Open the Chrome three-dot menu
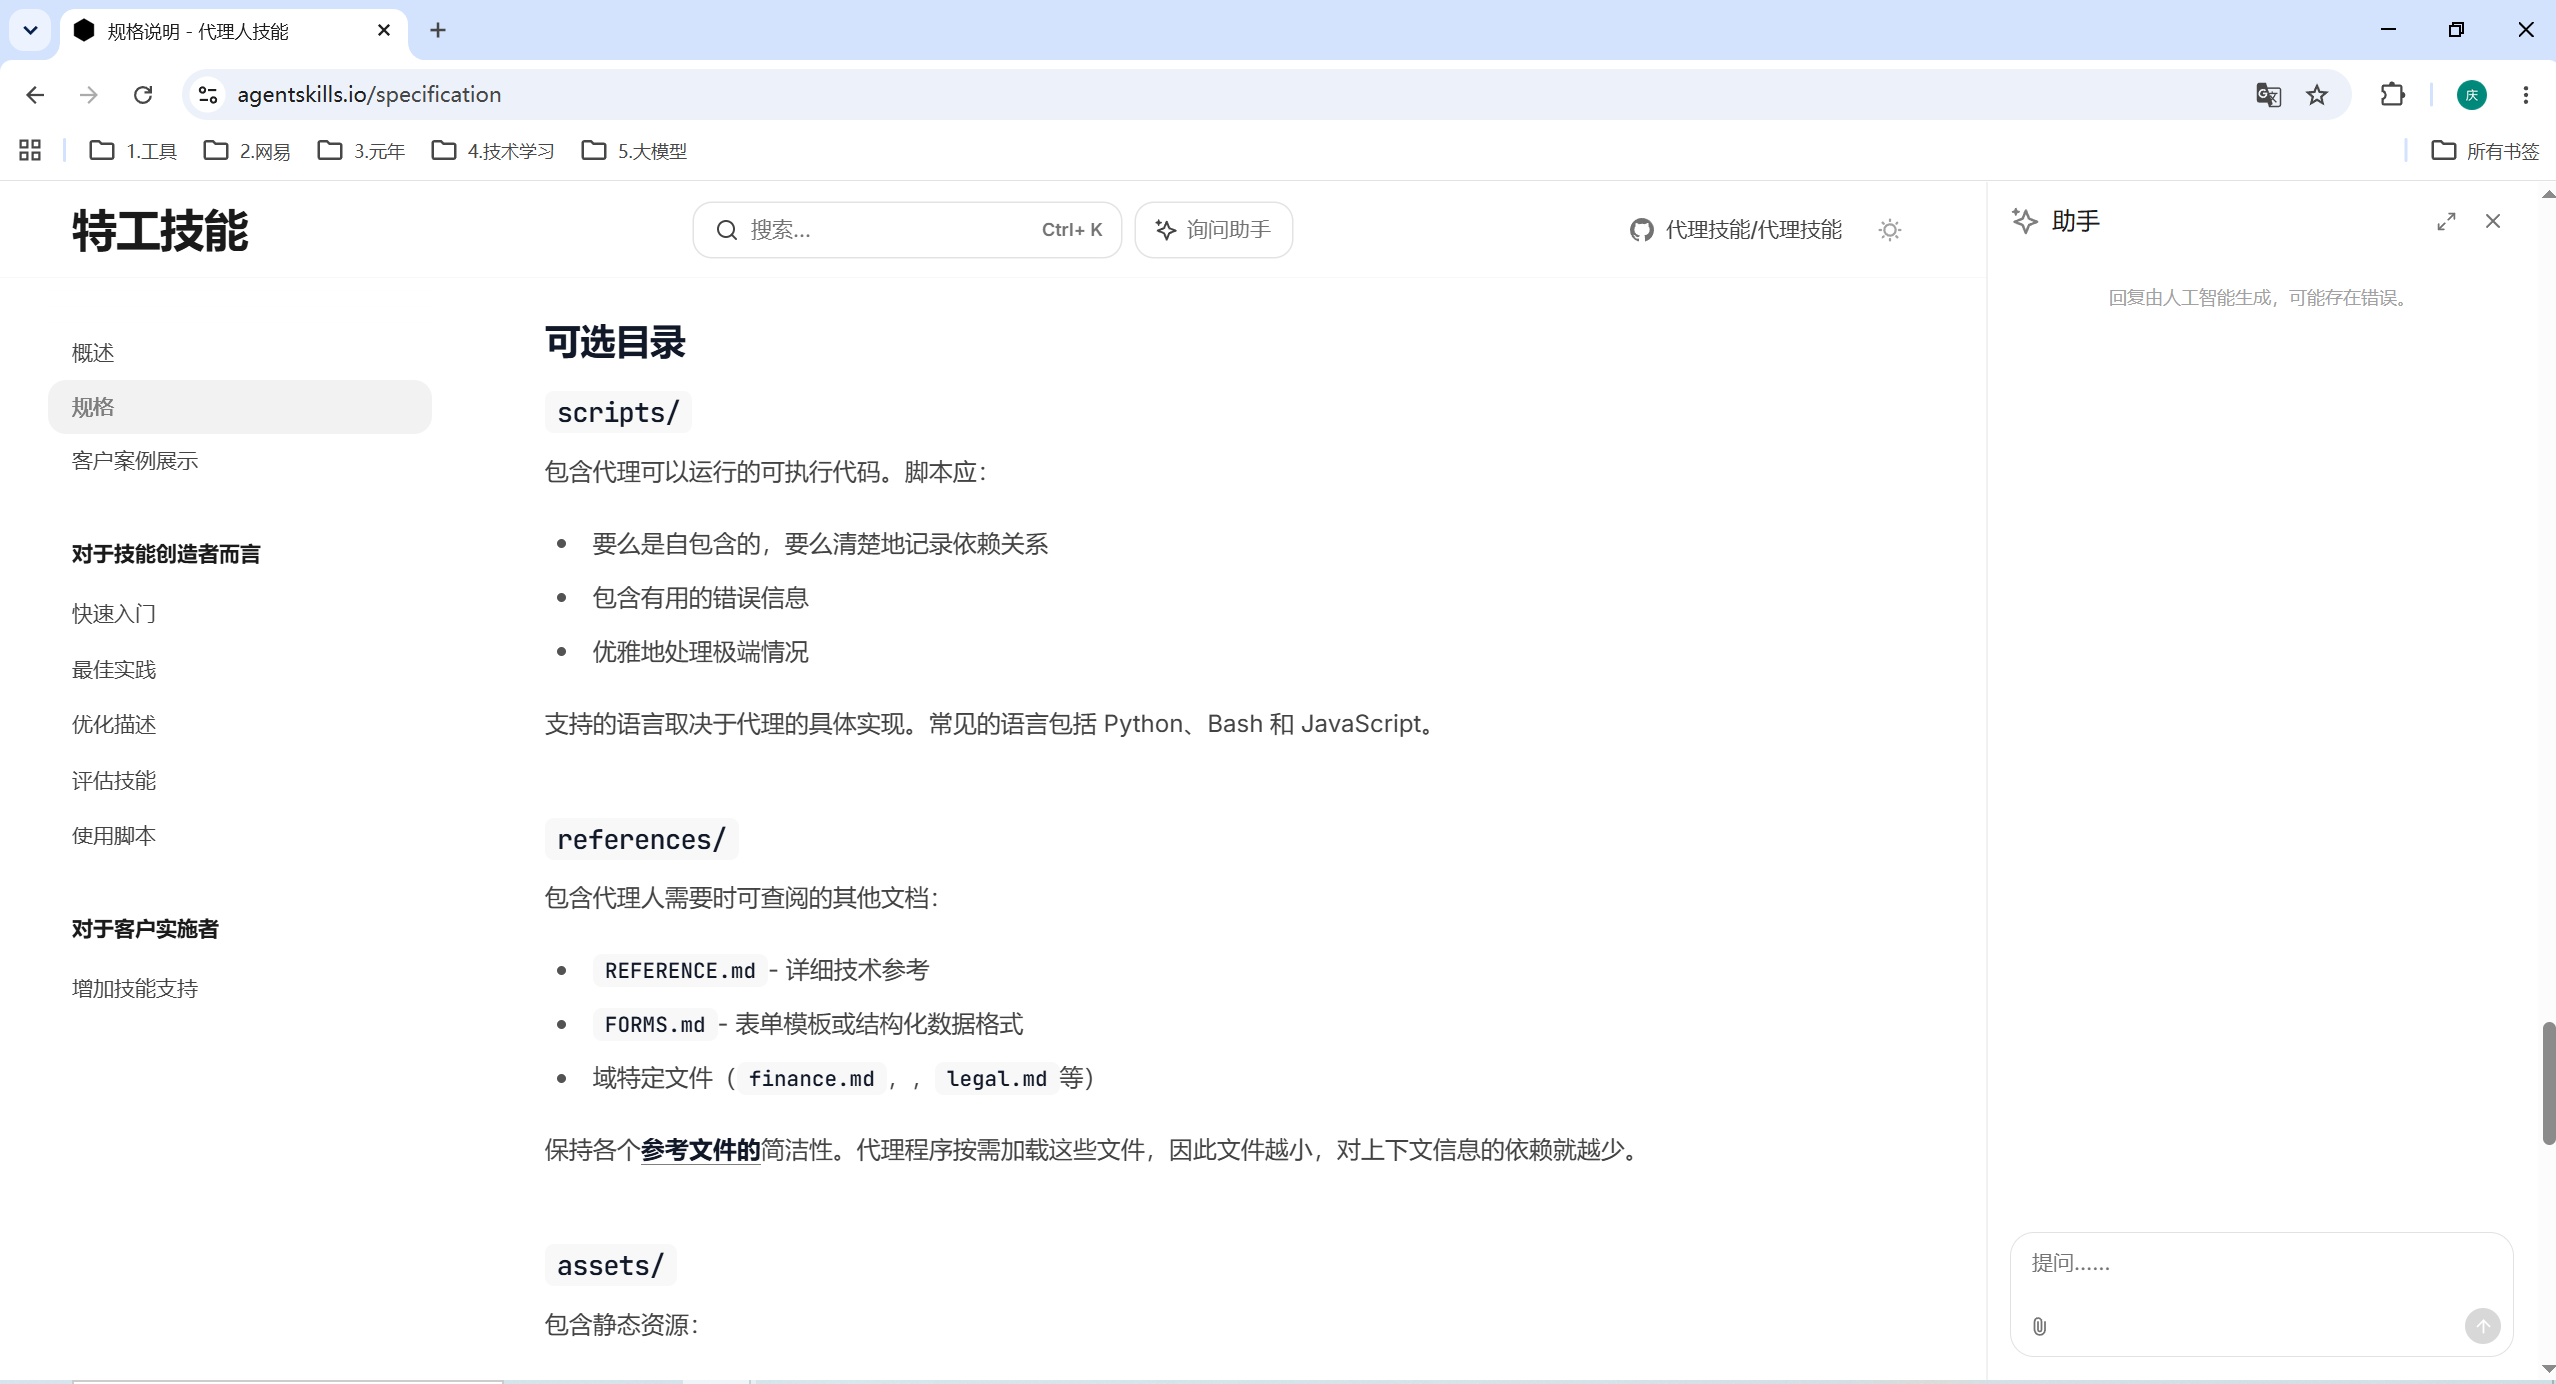 [x=2526, y=95]
